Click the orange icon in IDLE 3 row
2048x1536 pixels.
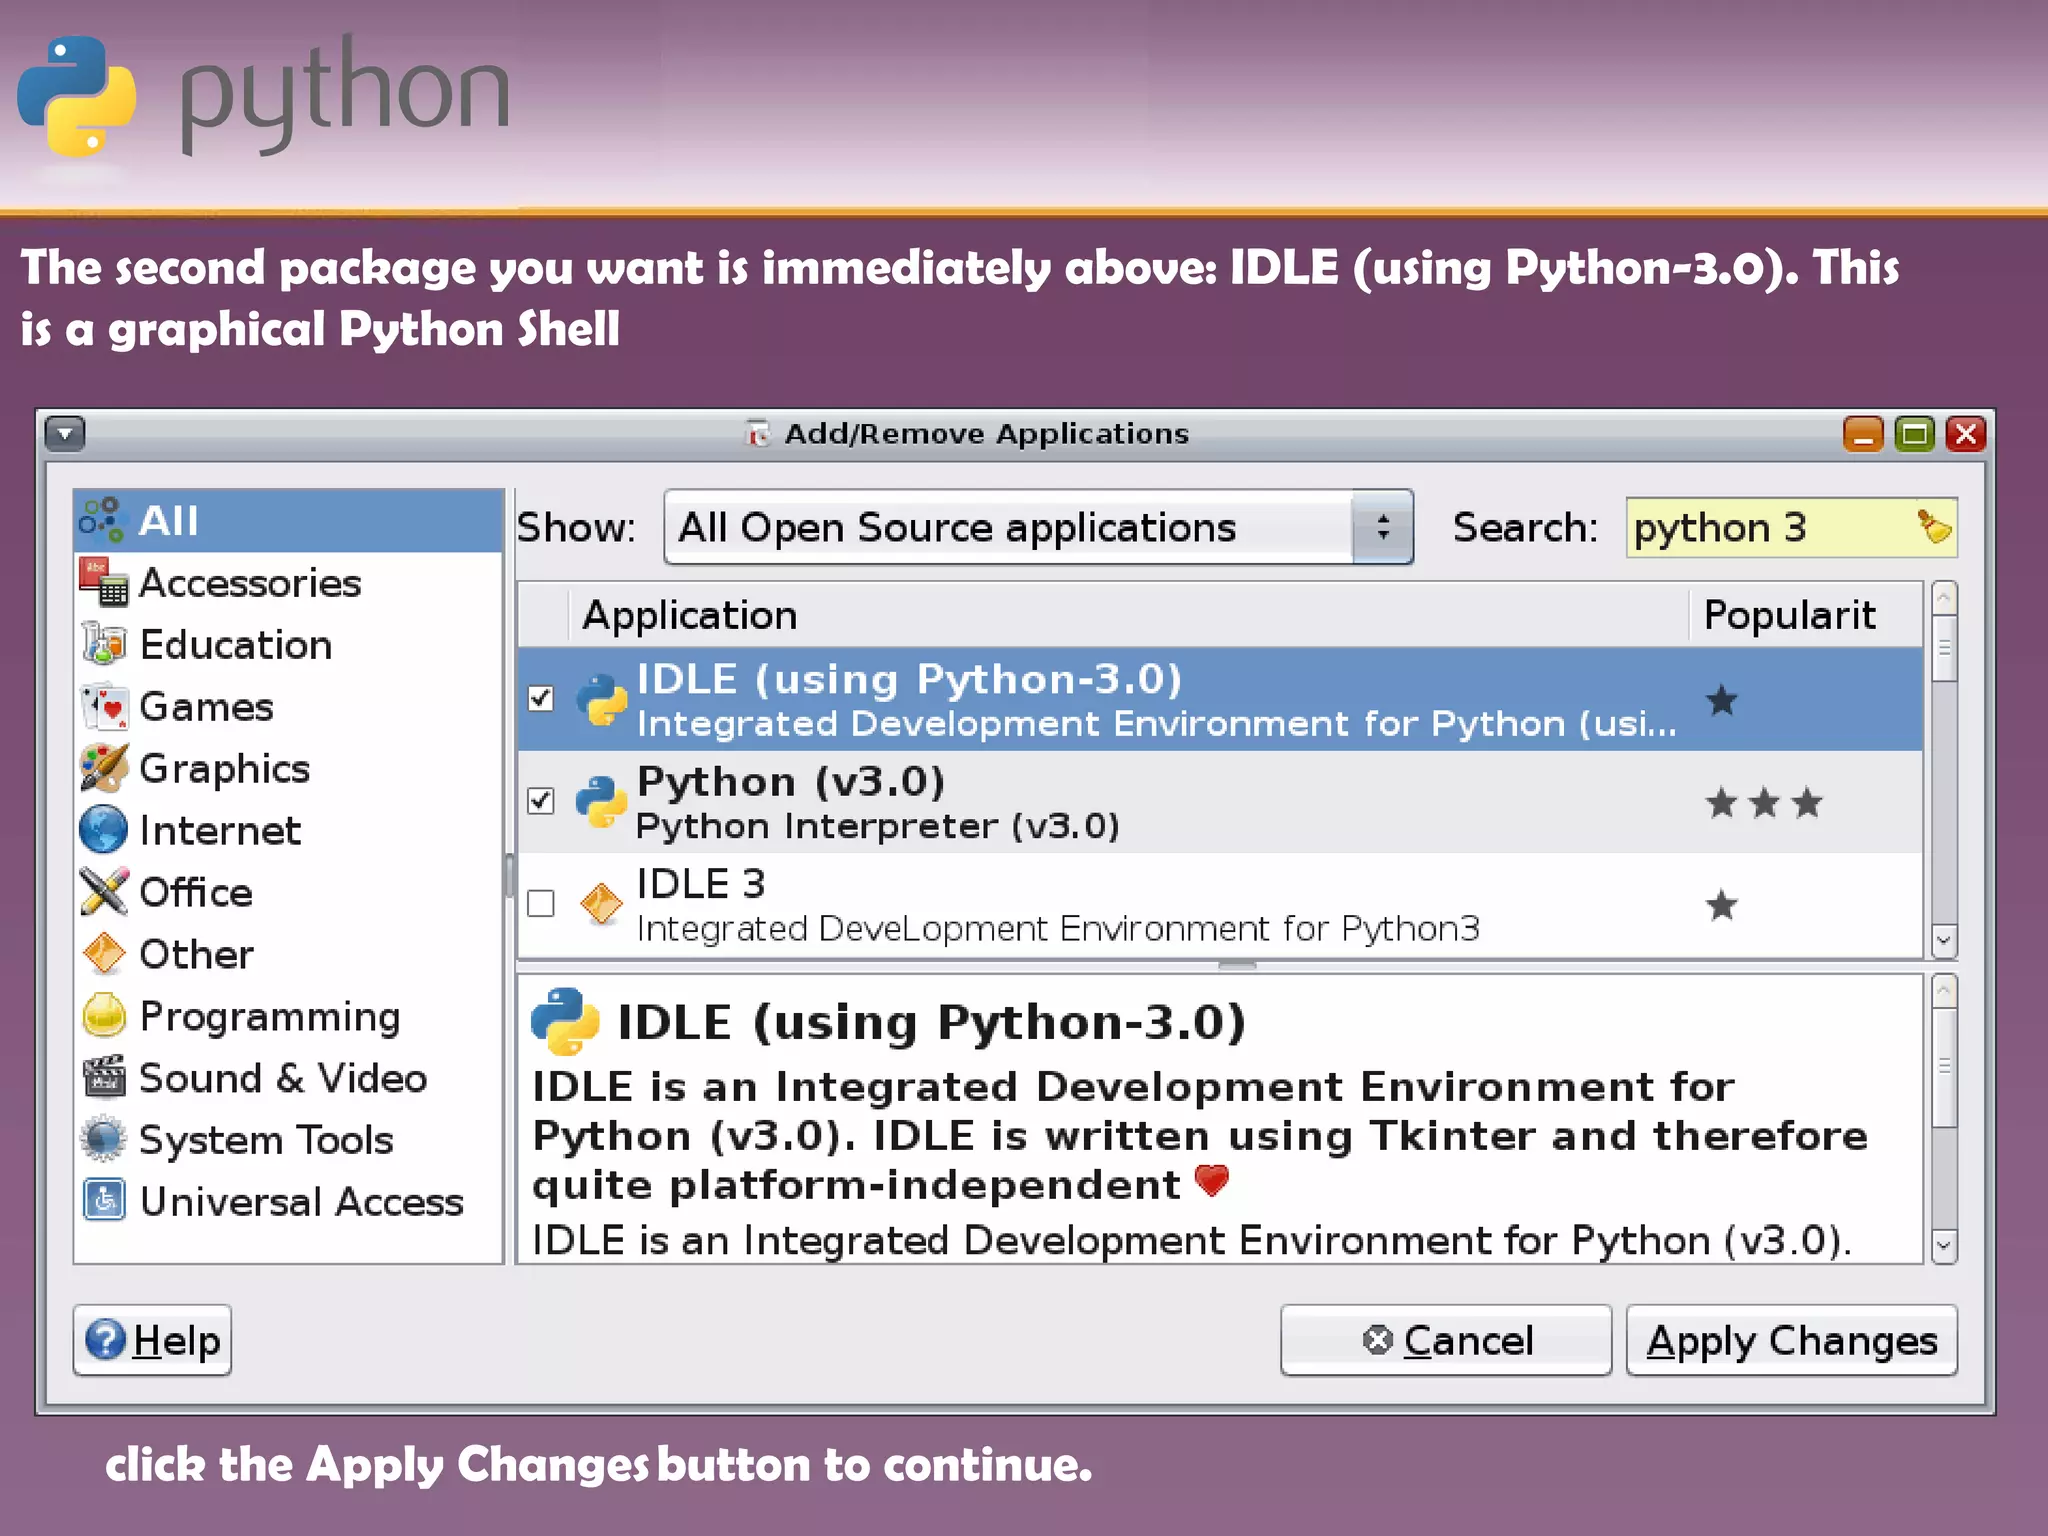tap(602, 904)
